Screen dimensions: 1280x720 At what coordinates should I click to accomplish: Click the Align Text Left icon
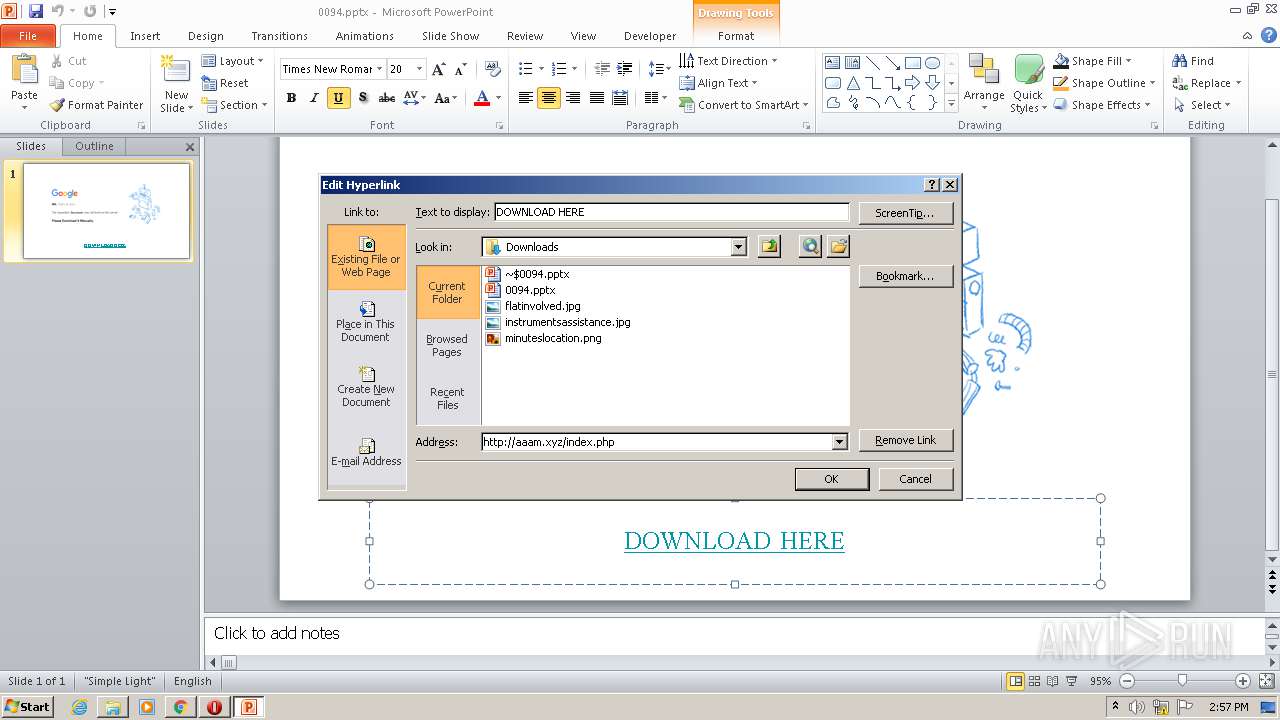(526, 98)
